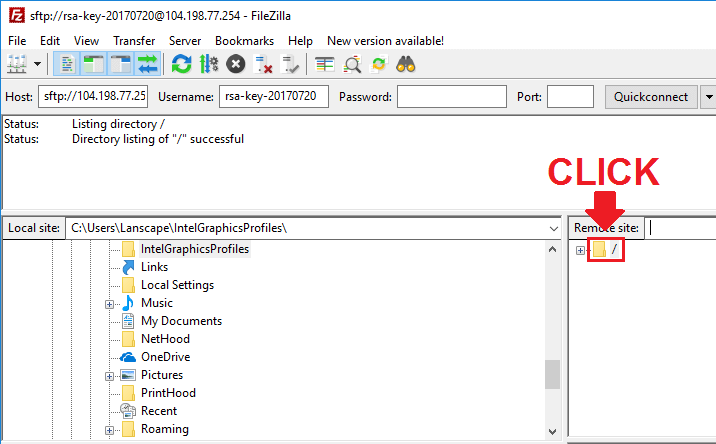
Task: Click the Recent folder icon
Action: 128,411
